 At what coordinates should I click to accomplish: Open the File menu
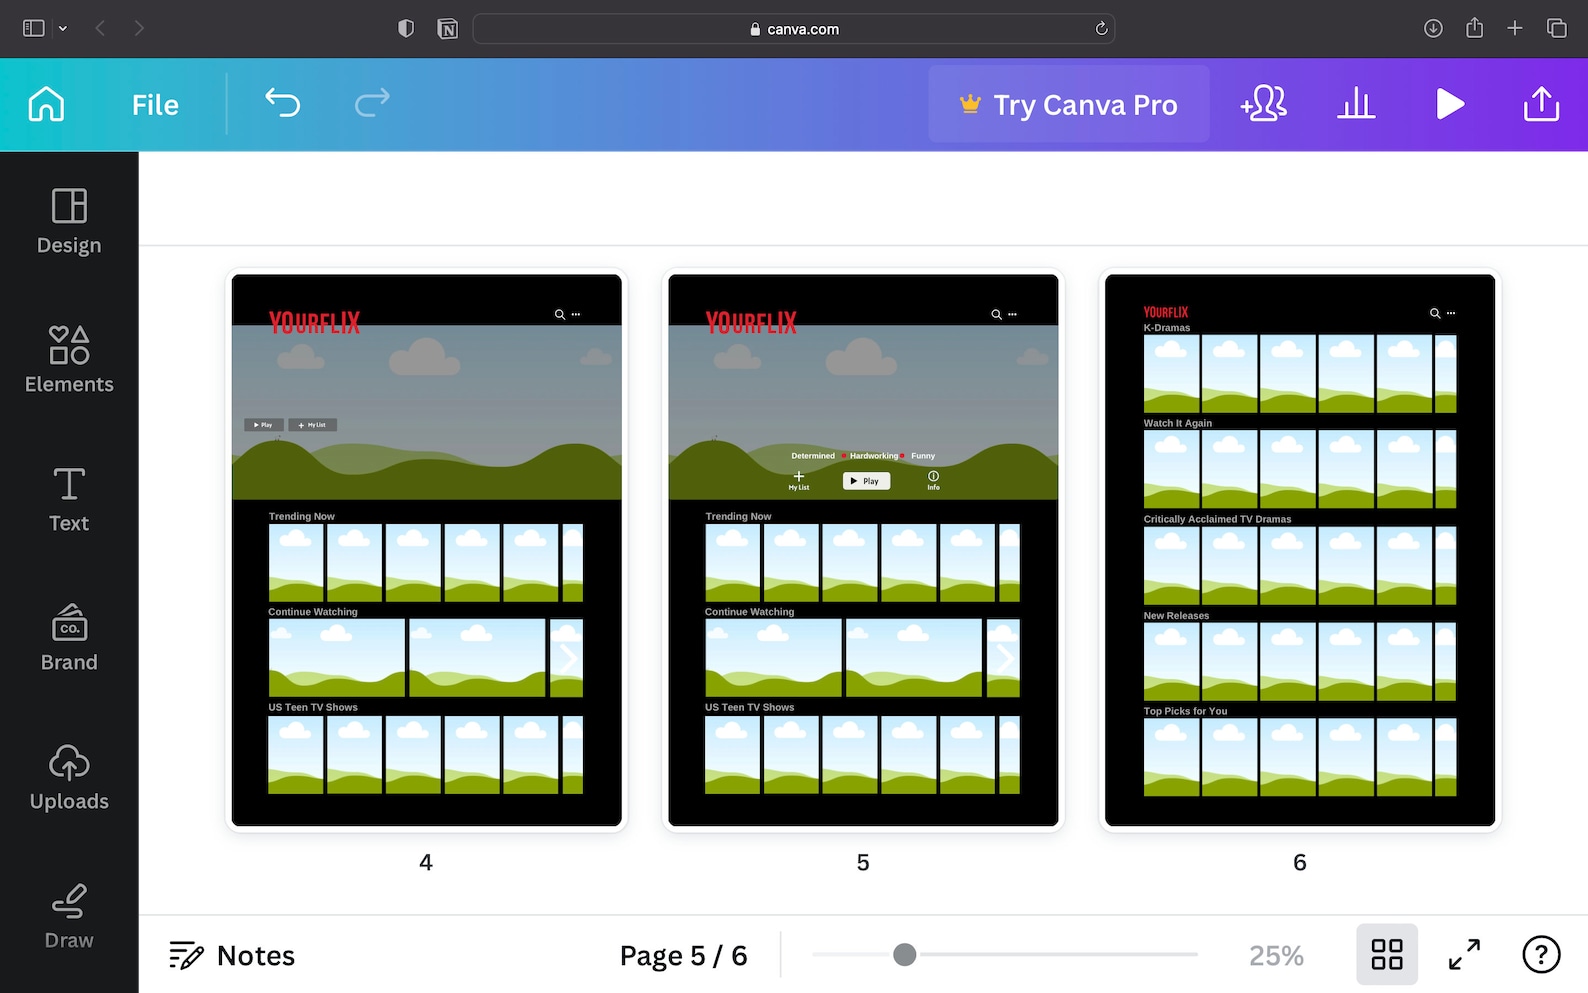point(155,105)
